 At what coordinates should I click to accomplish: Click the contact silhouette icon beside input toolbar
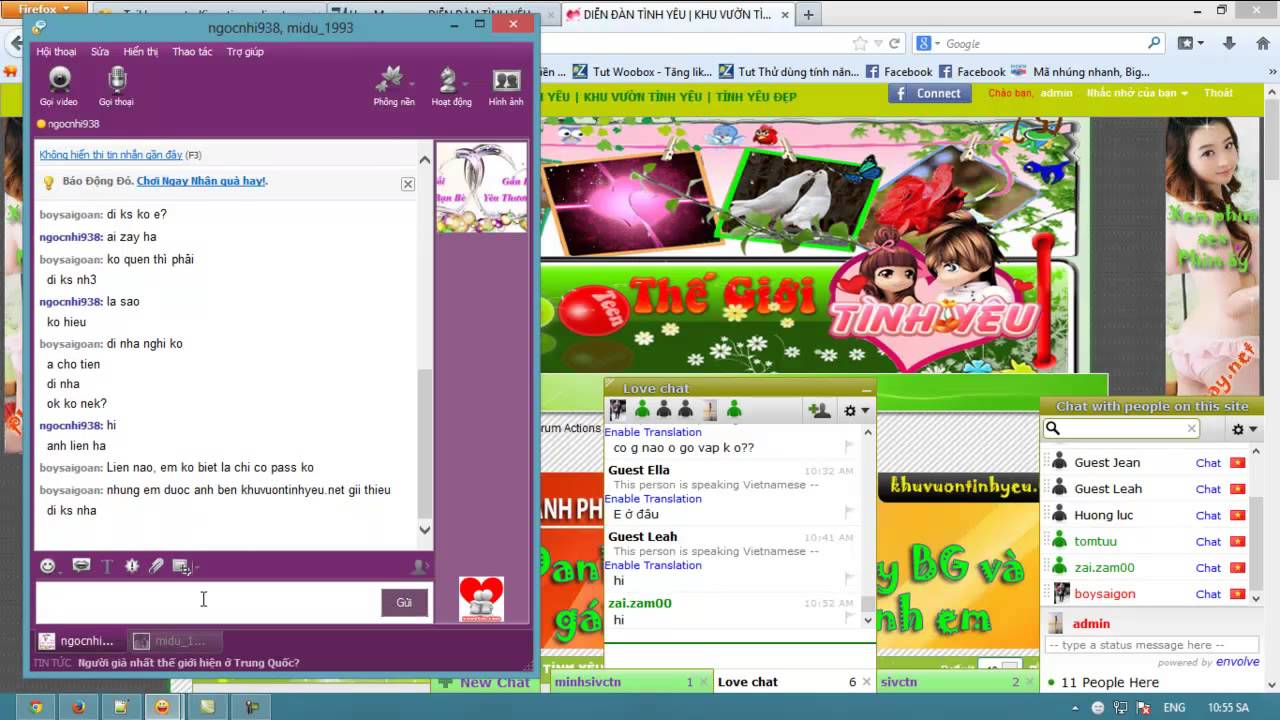(x=420, y=566)
